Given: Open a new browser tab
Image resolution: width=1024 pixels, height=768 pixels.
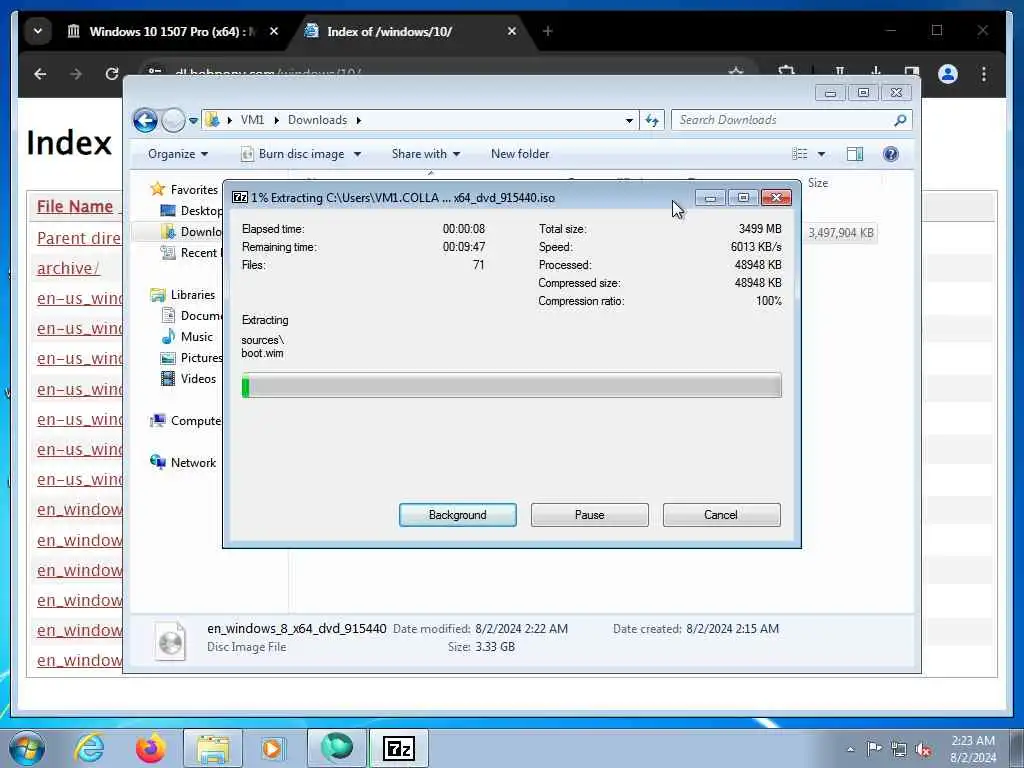Looking at the screenshot, I should 547,31.
